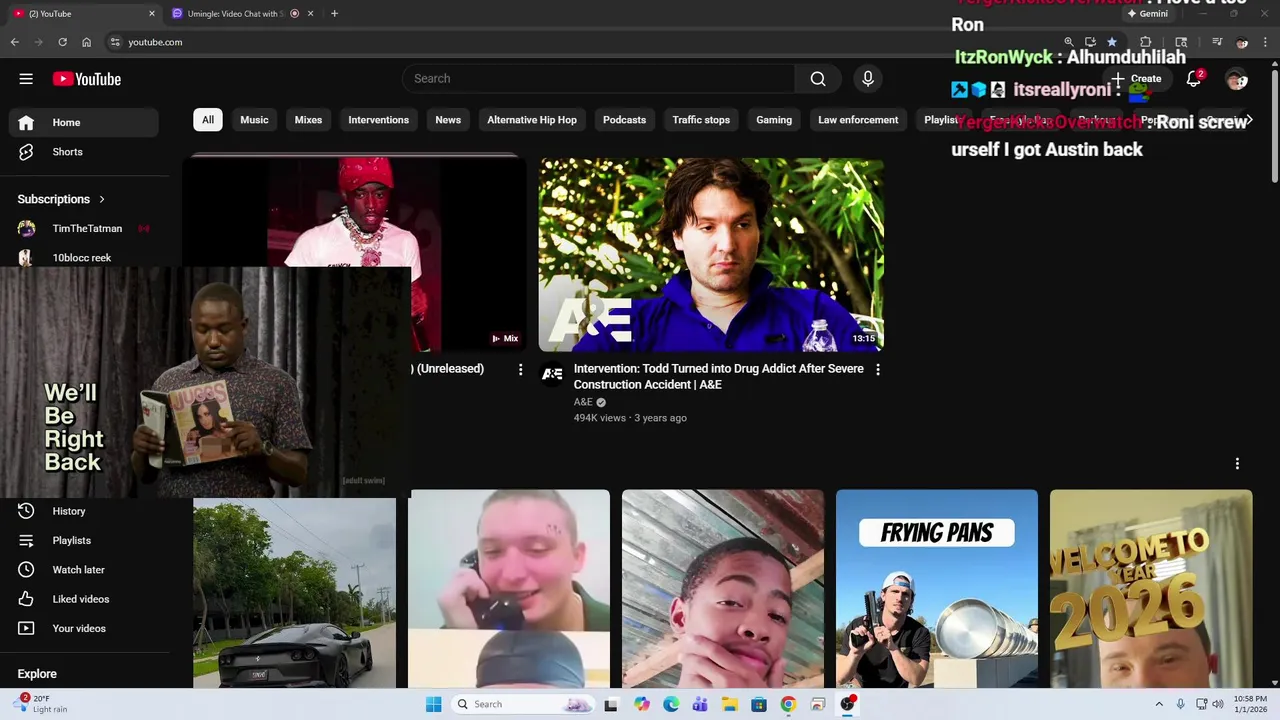Open options for Intervention Todd video
This screenshot has height=720, width=1280.
tap(878, 370)
